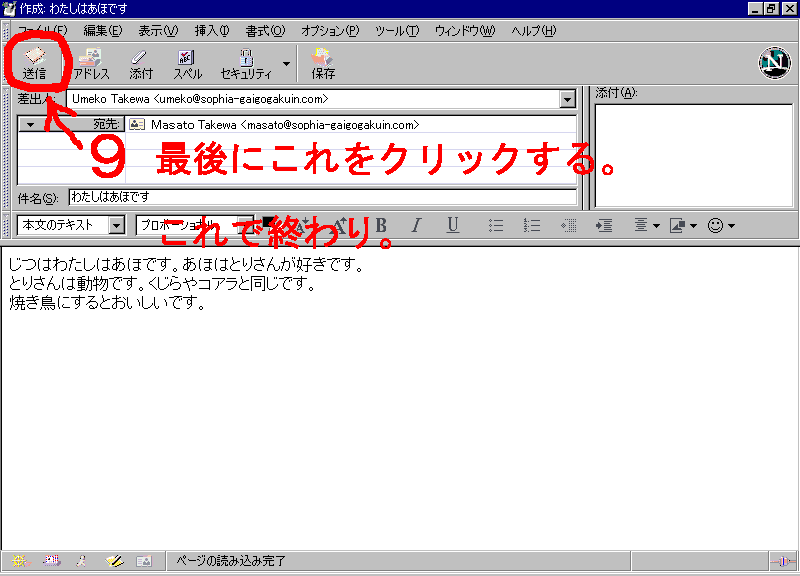Screen dimensions: 800x576
Task: Click the online status icon in status bar
Action: coord(782,561)
